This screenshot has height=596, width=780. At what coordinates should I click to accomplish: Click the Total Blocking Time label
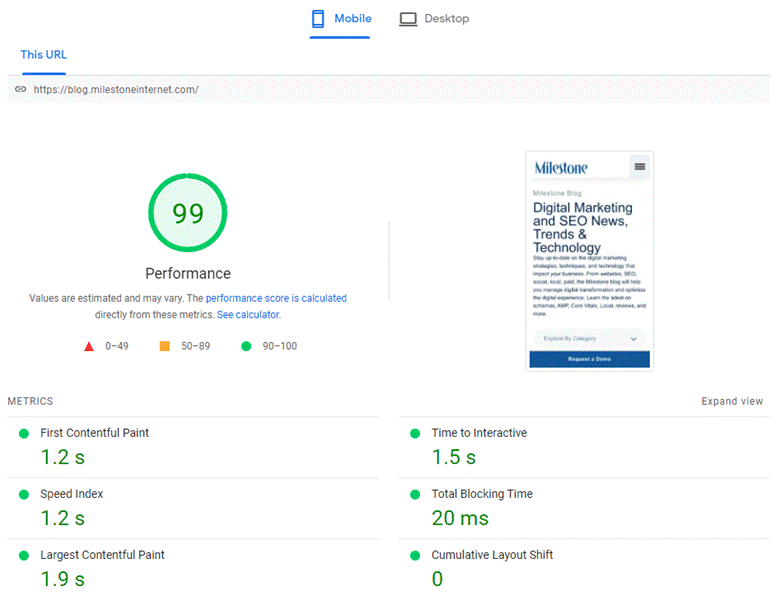pos(482,494)
